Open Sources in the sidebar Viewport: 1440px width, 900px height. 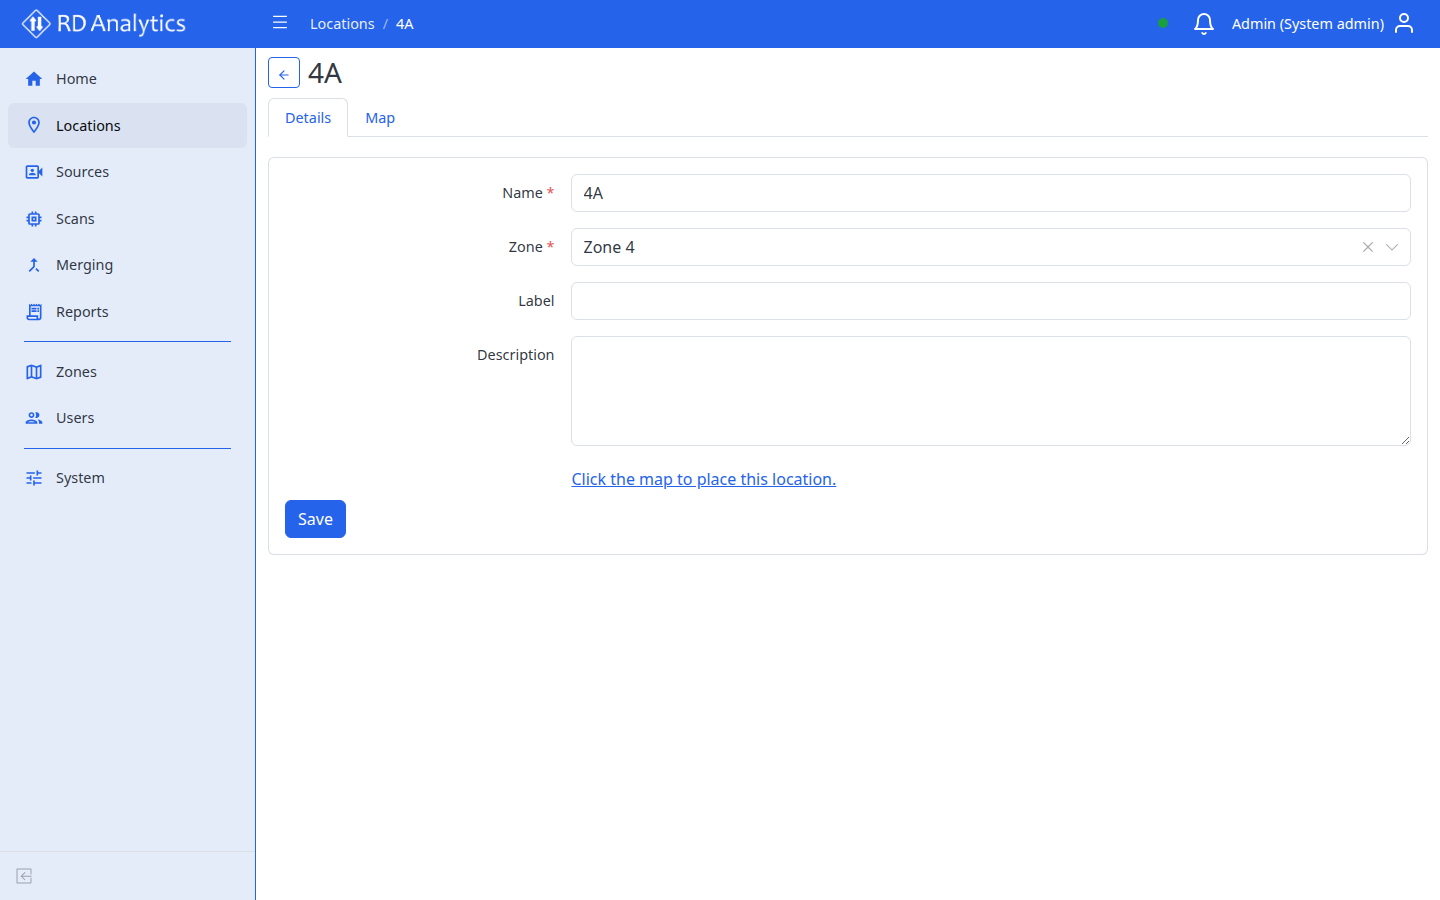[x=127, y=172]
